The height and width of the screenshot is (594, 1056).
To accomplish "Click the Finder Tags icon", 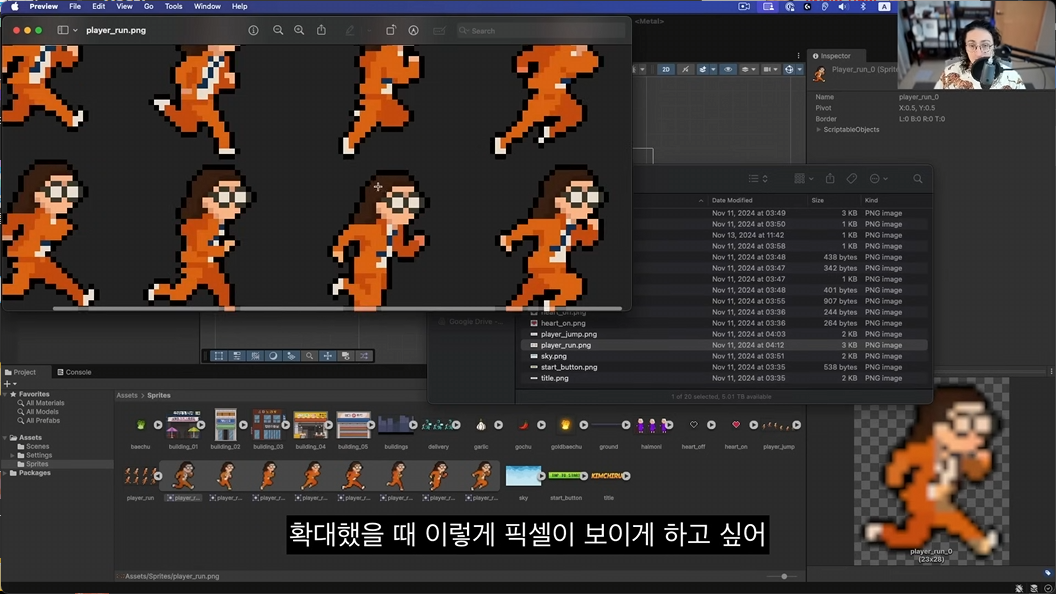I will (851, 178).
